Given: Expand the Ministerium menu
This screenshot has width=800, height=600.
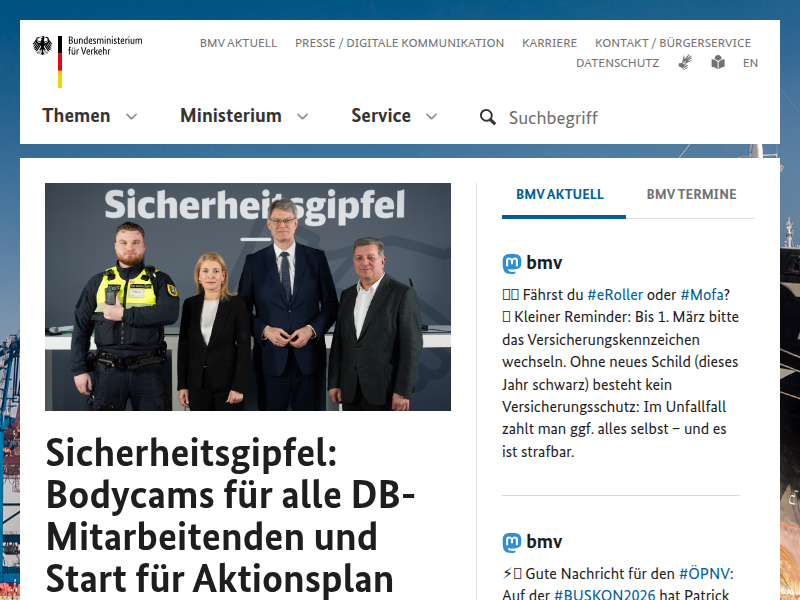Looking at the screenshot, I should click(x=244, y=116).
